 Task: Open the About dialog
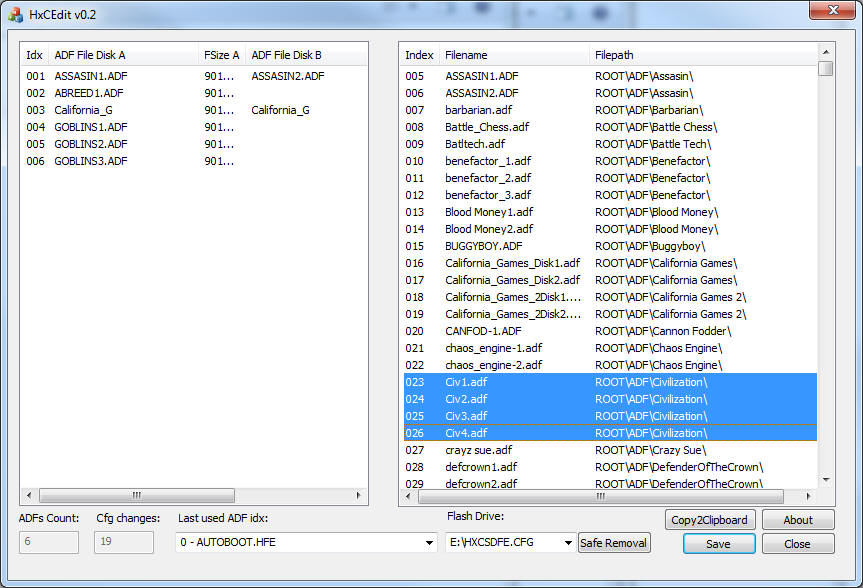tap(798, 520)
